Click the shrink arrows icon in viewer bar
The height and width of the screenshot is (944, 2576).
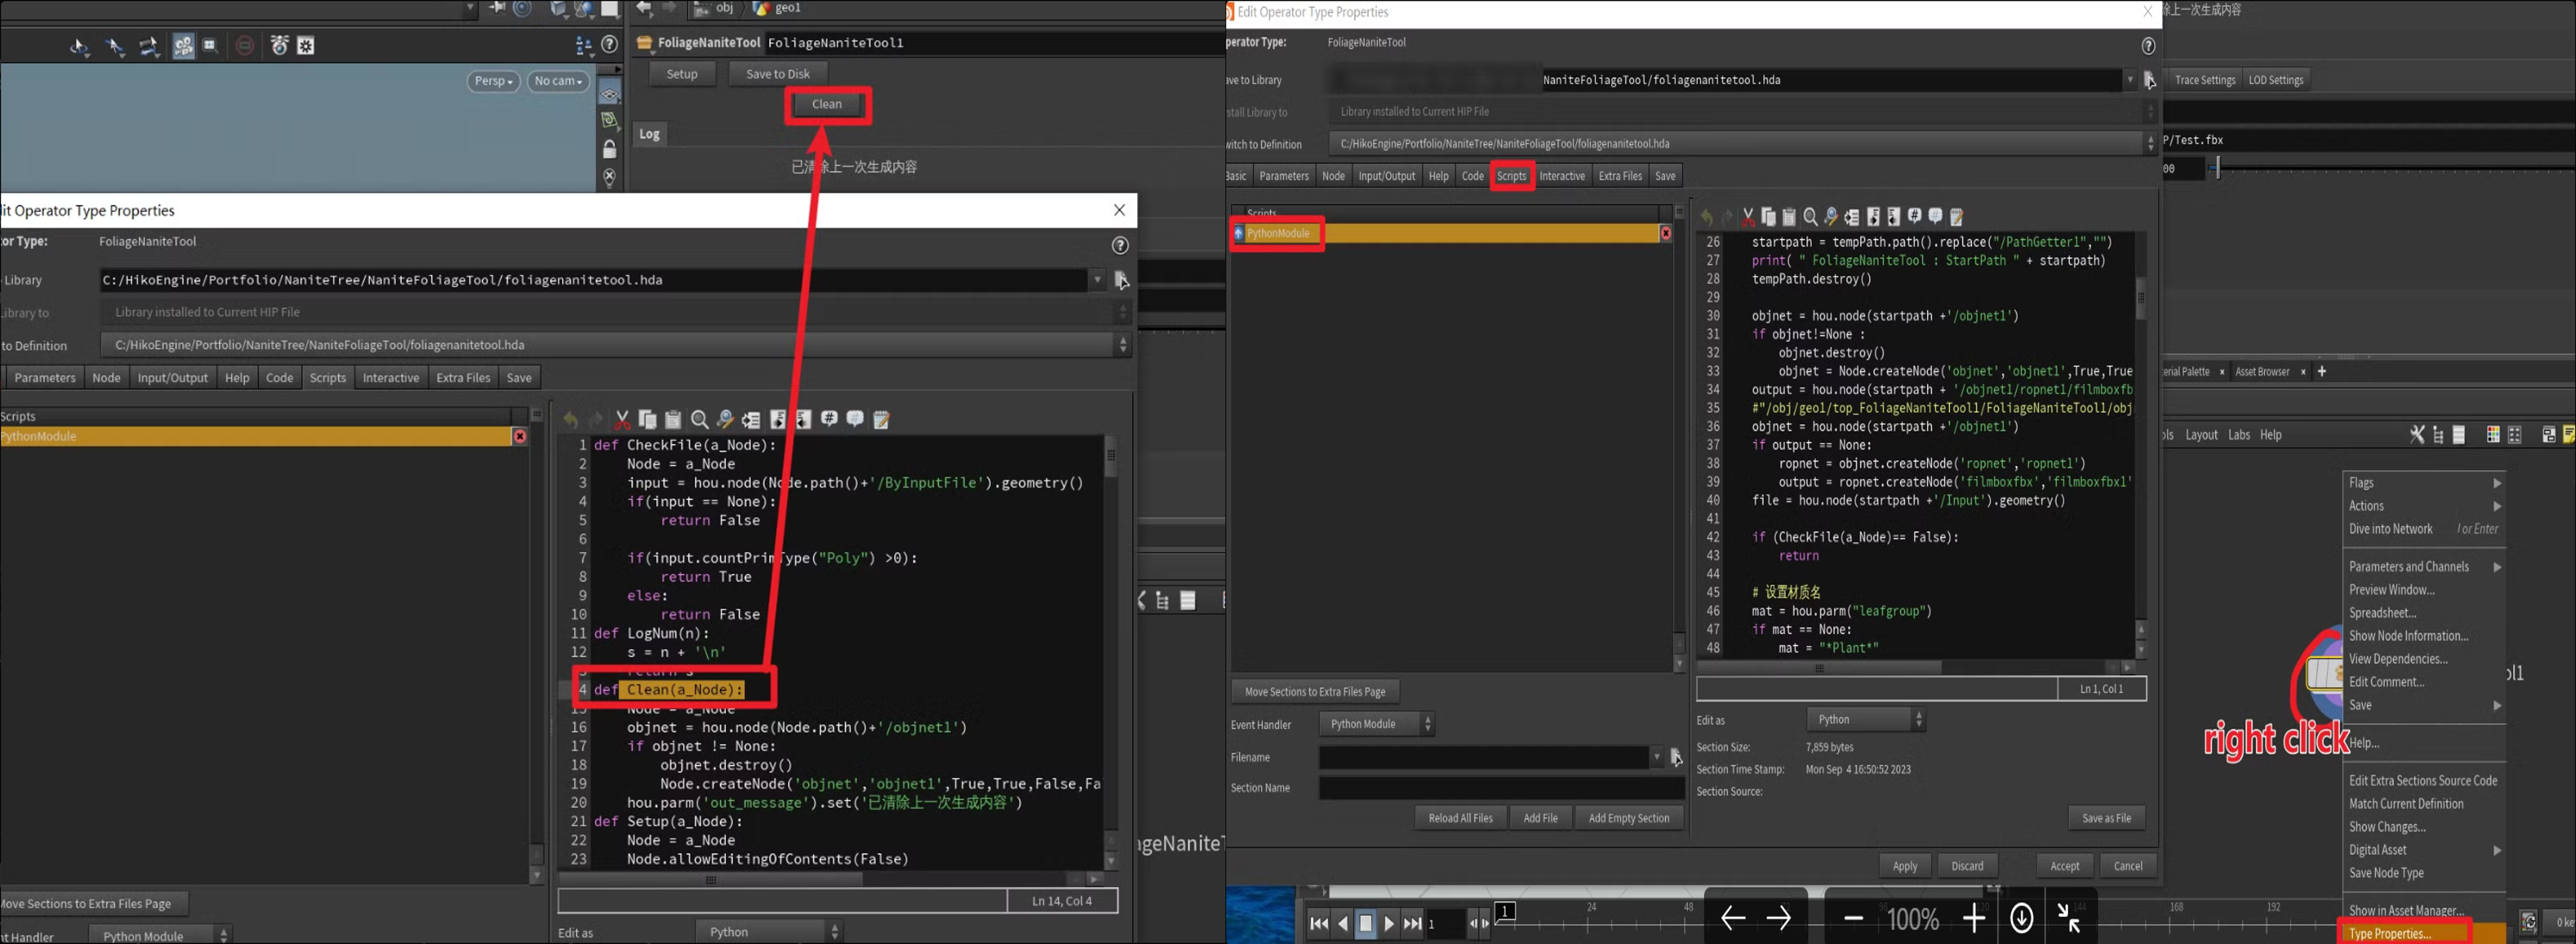[x=2069, y=918]
